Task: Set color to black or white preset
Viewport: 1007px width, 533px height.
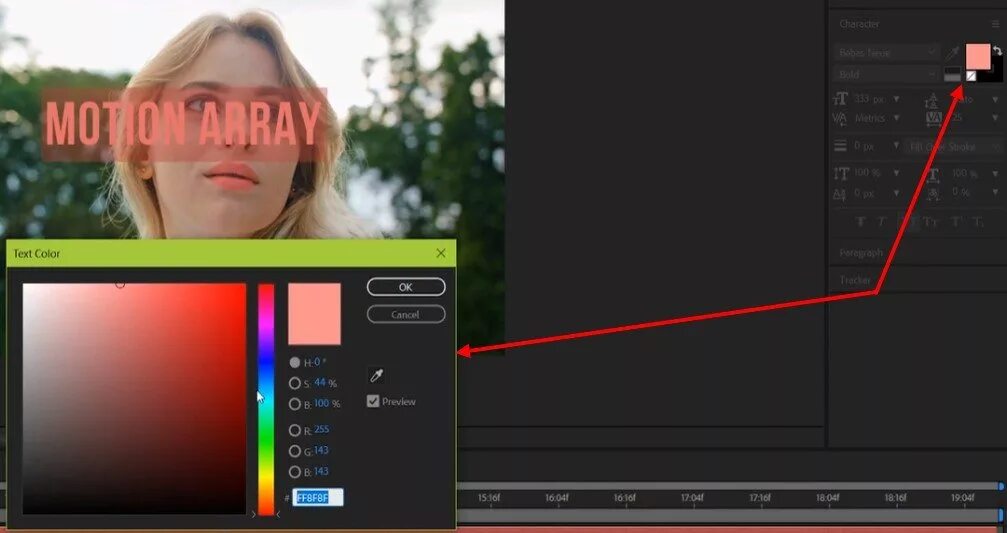Action: [952, 74]
